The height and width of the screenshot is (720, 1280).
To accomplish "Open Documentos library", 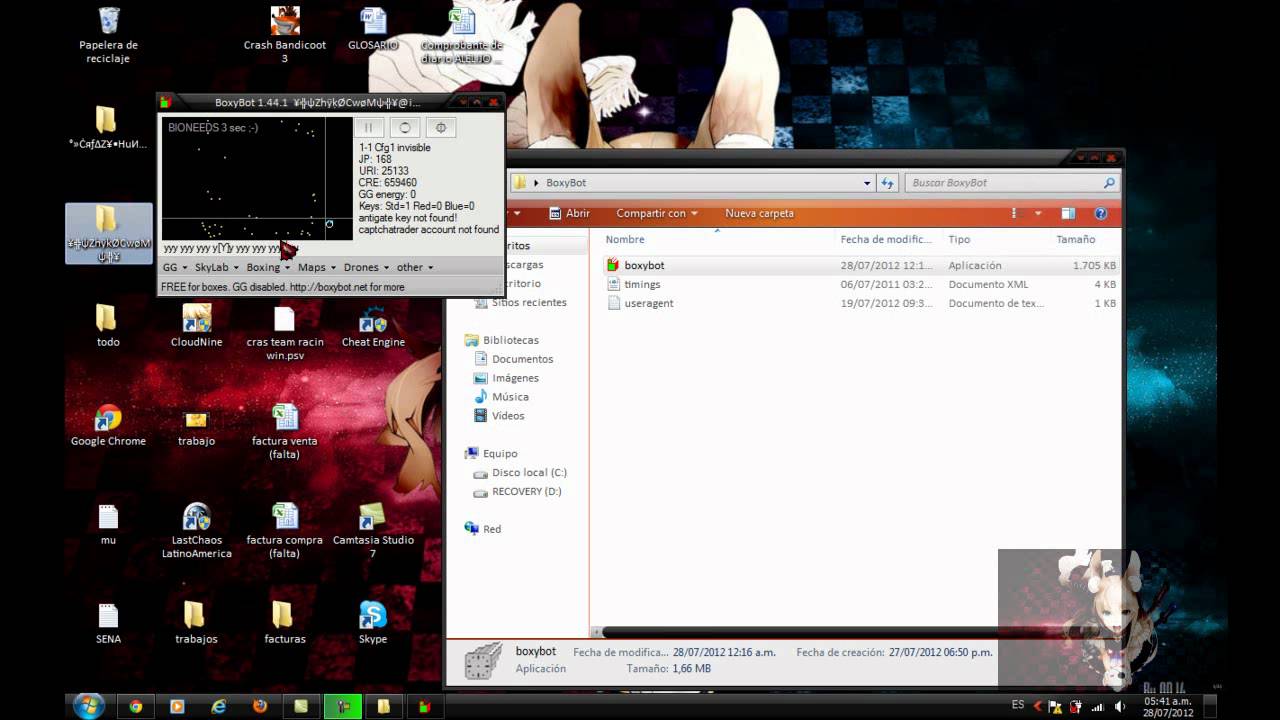I will (513, 359).
